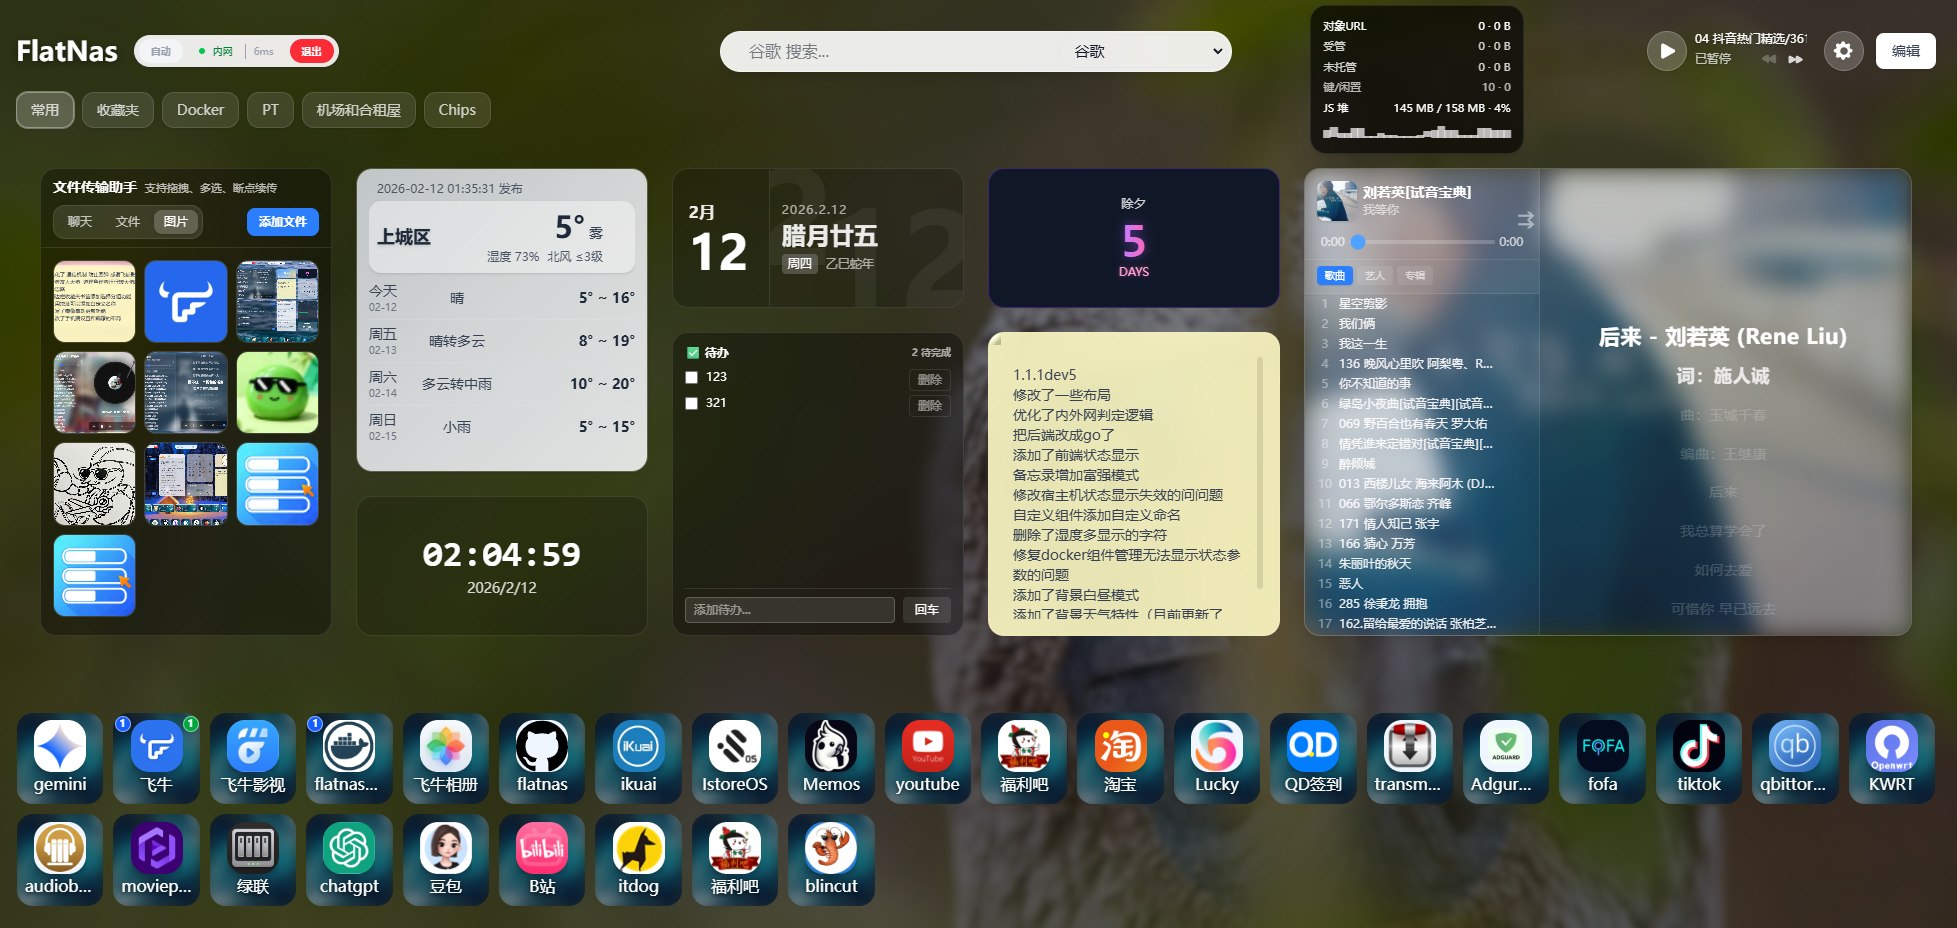Viewport: 1957px width, 928px height.
Task: Switch file helper to 聊天 tab
Action: pyautogui.click(x=80, y=222)
